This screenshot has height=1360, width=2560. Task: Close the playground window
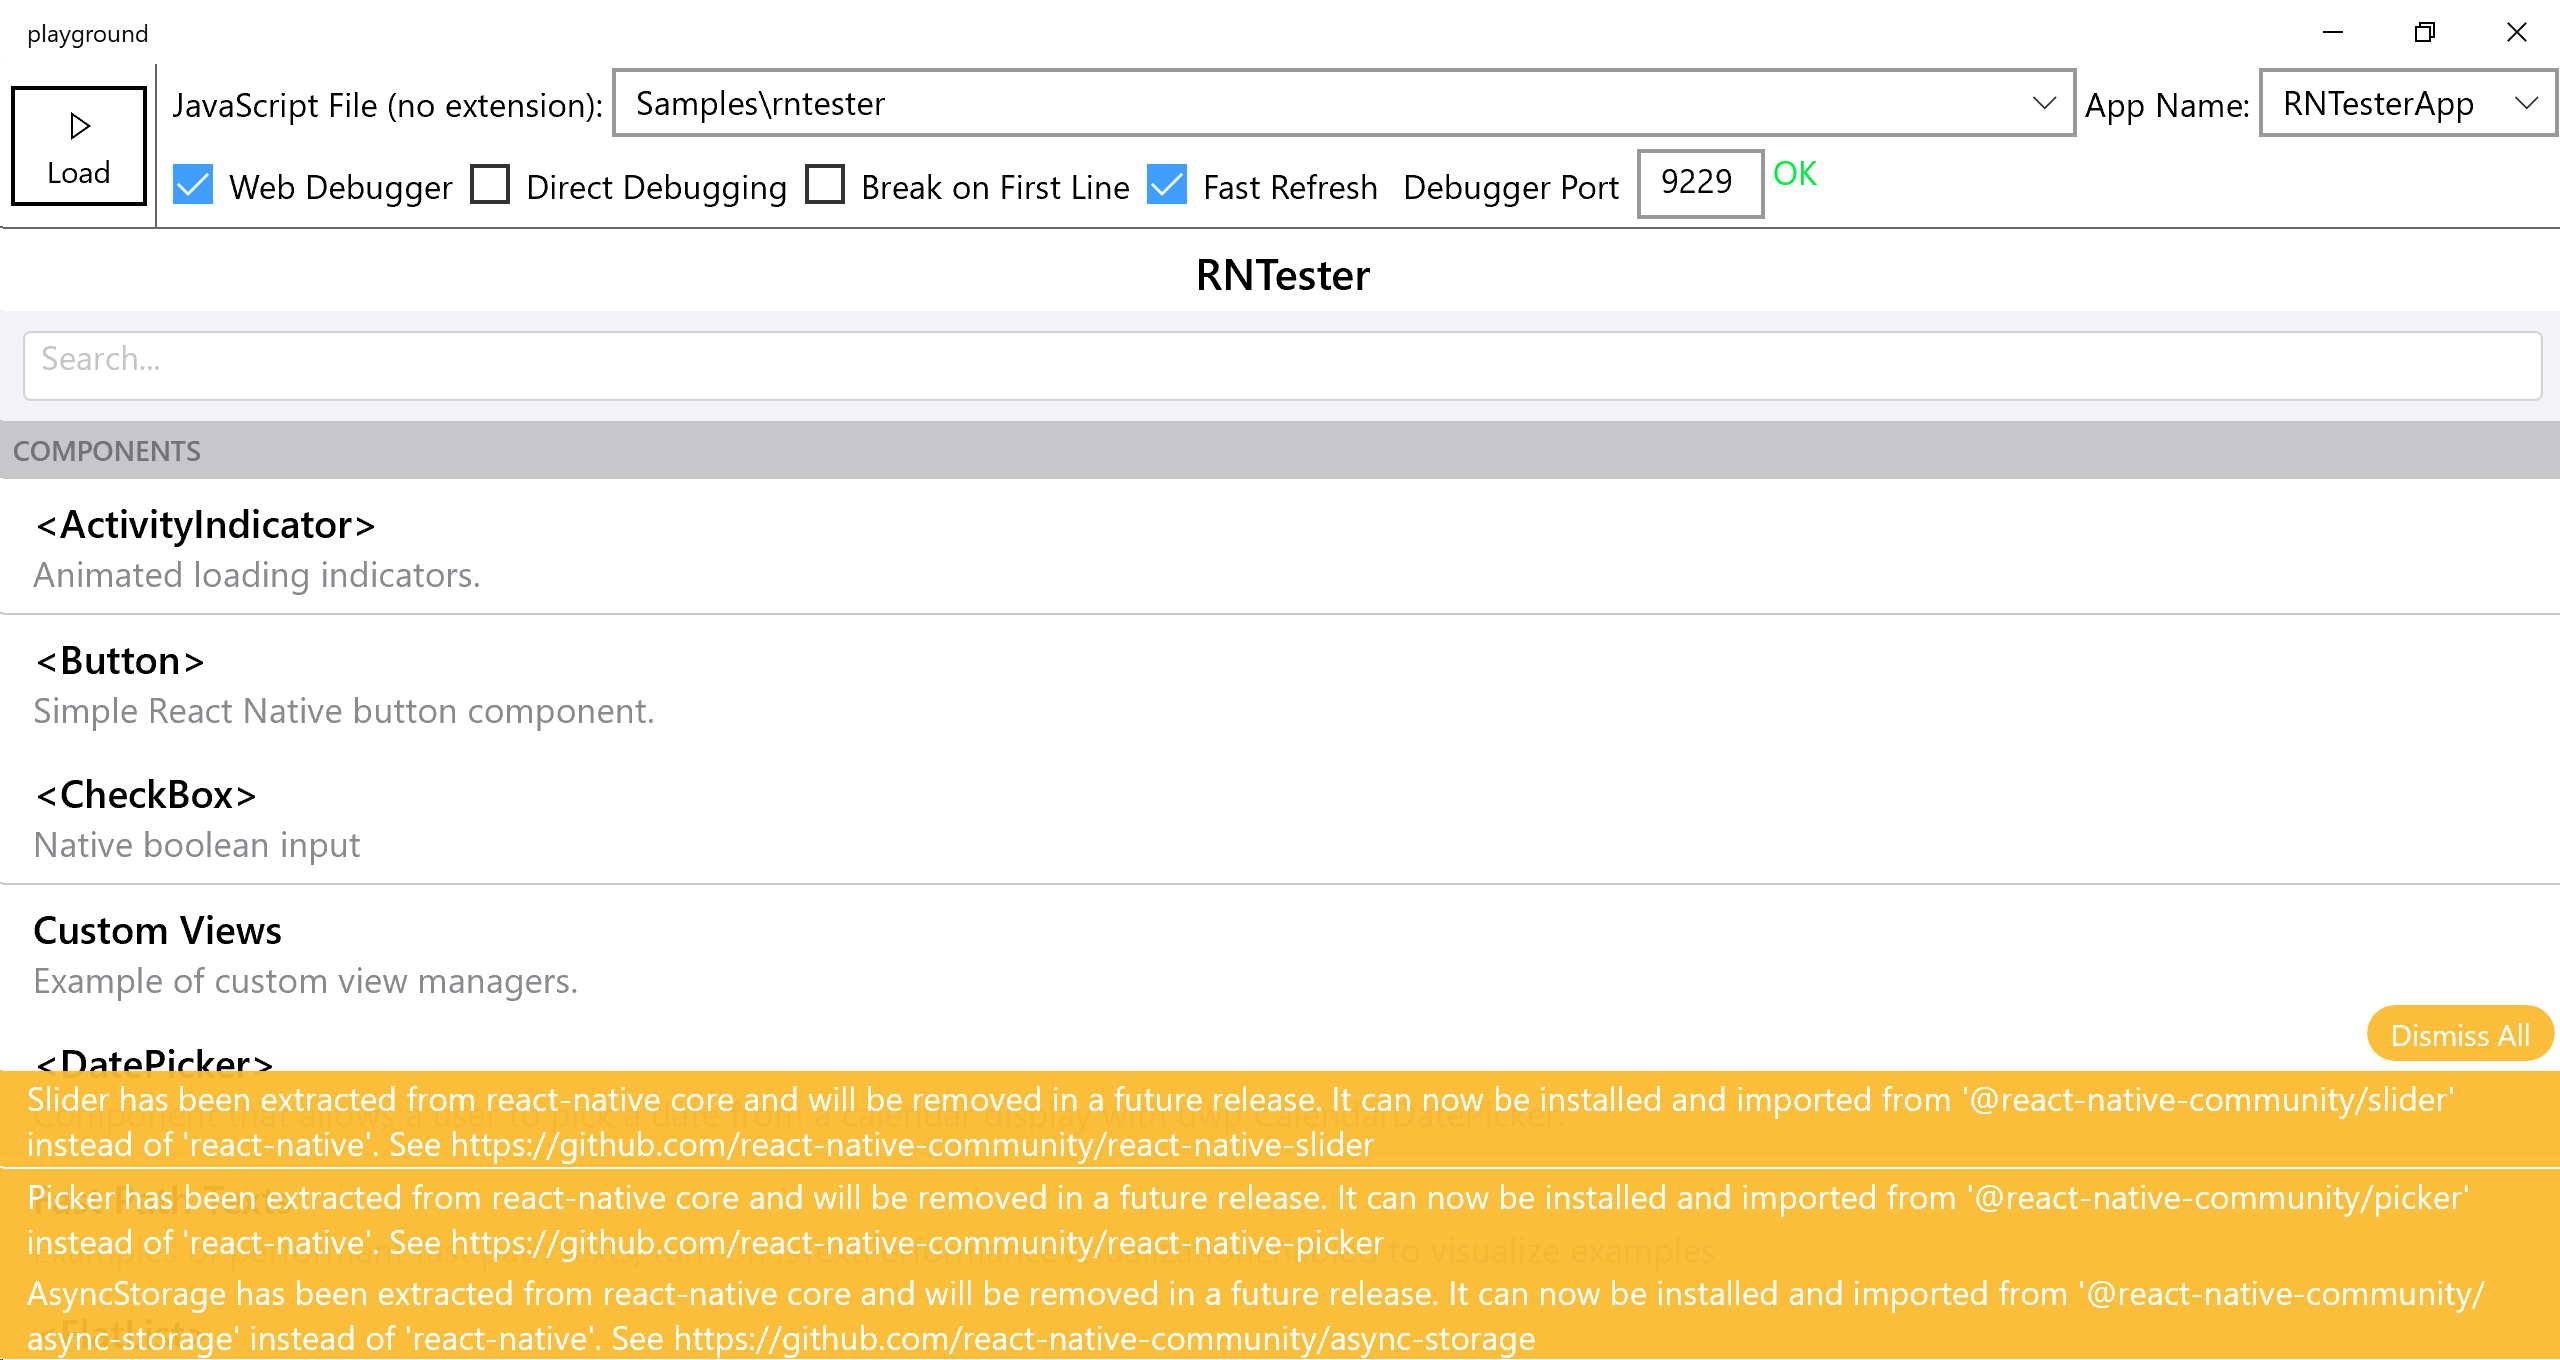(2516, 33)
